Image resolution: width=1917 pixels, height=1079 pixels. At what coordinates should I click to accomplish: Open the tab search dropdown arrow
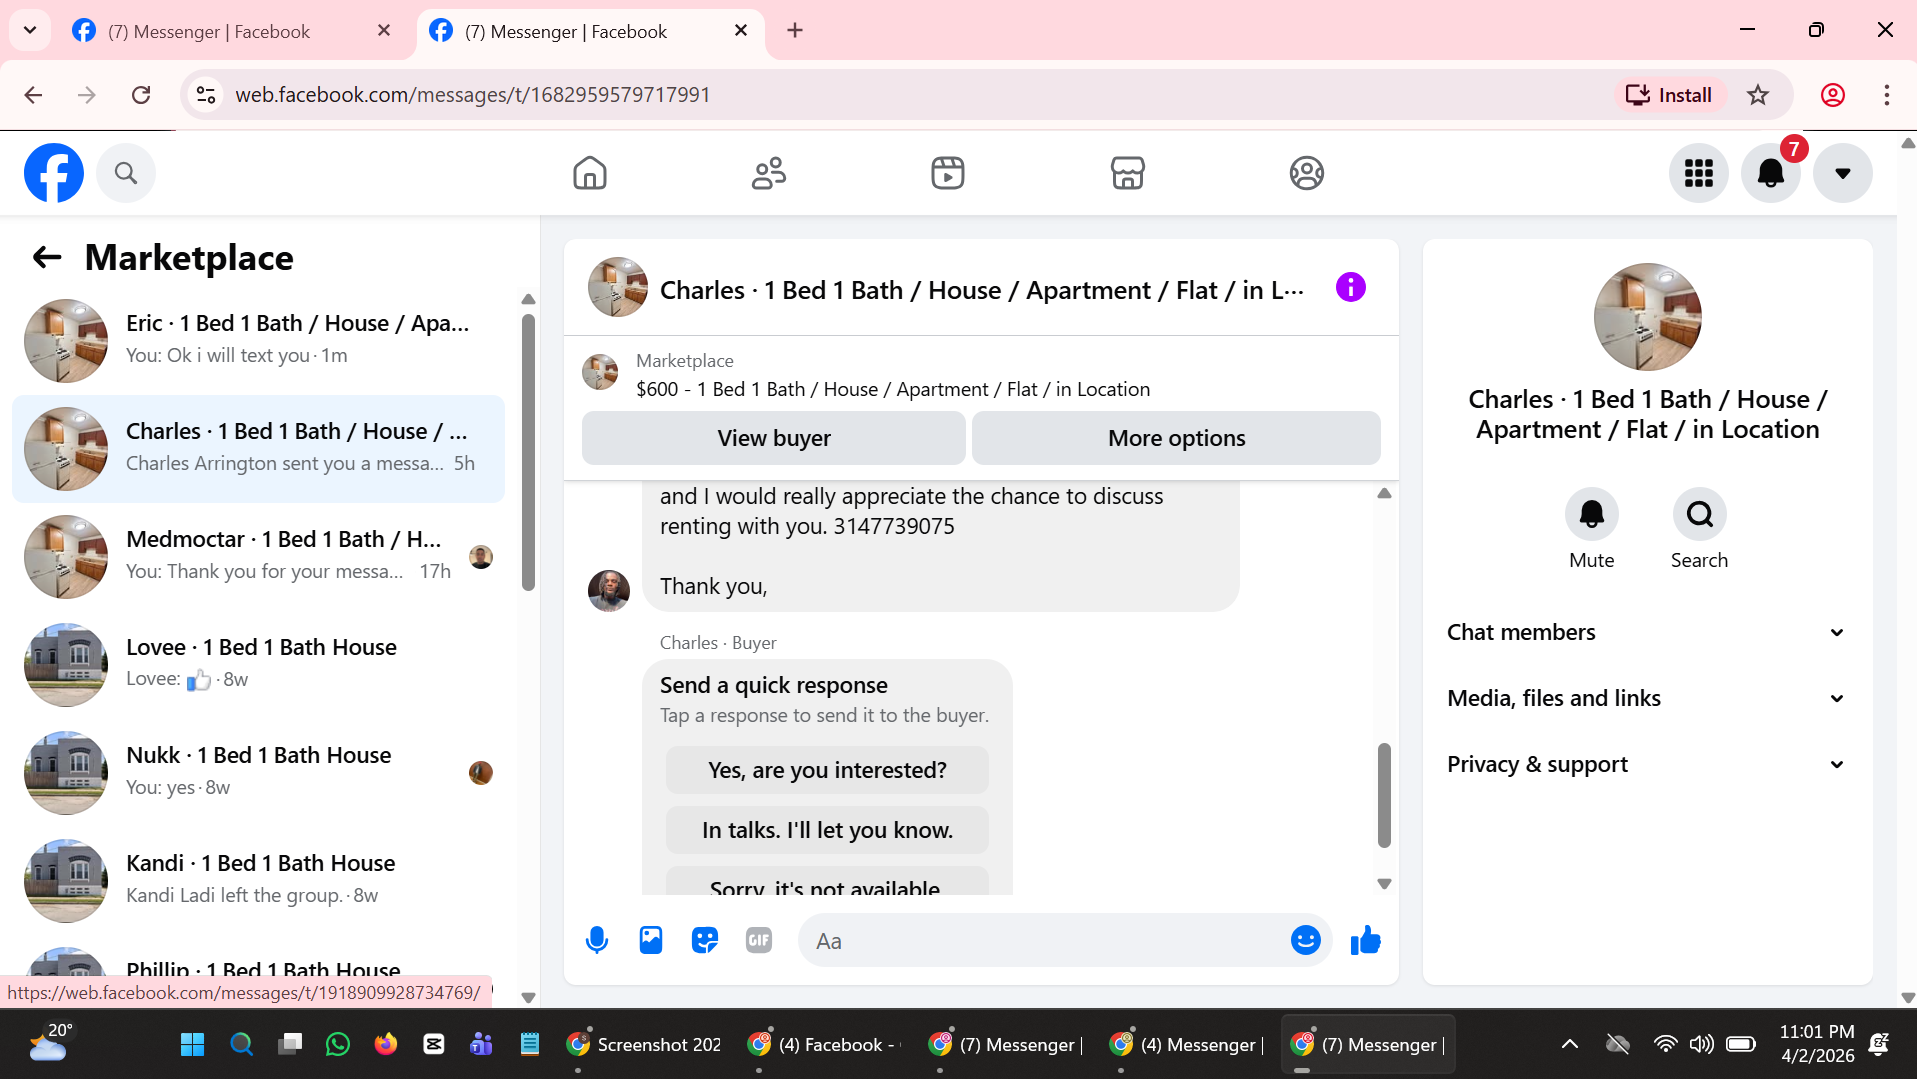(x=30, y=31)
